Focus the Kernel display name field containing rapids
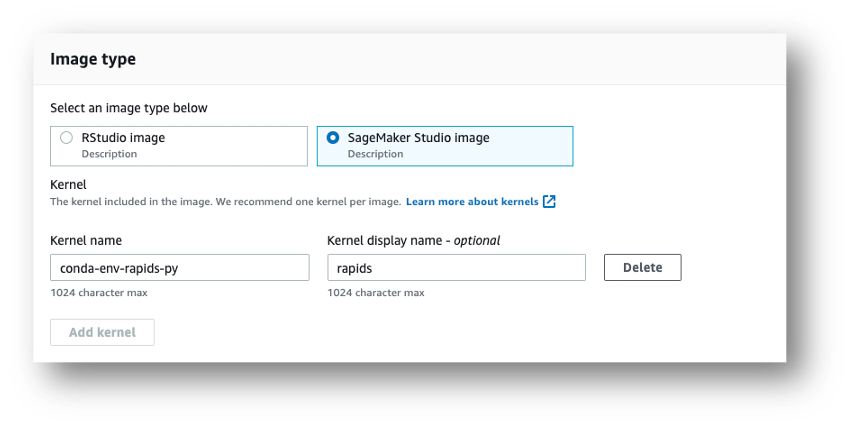852x429 pixels. tap(456, 268)
